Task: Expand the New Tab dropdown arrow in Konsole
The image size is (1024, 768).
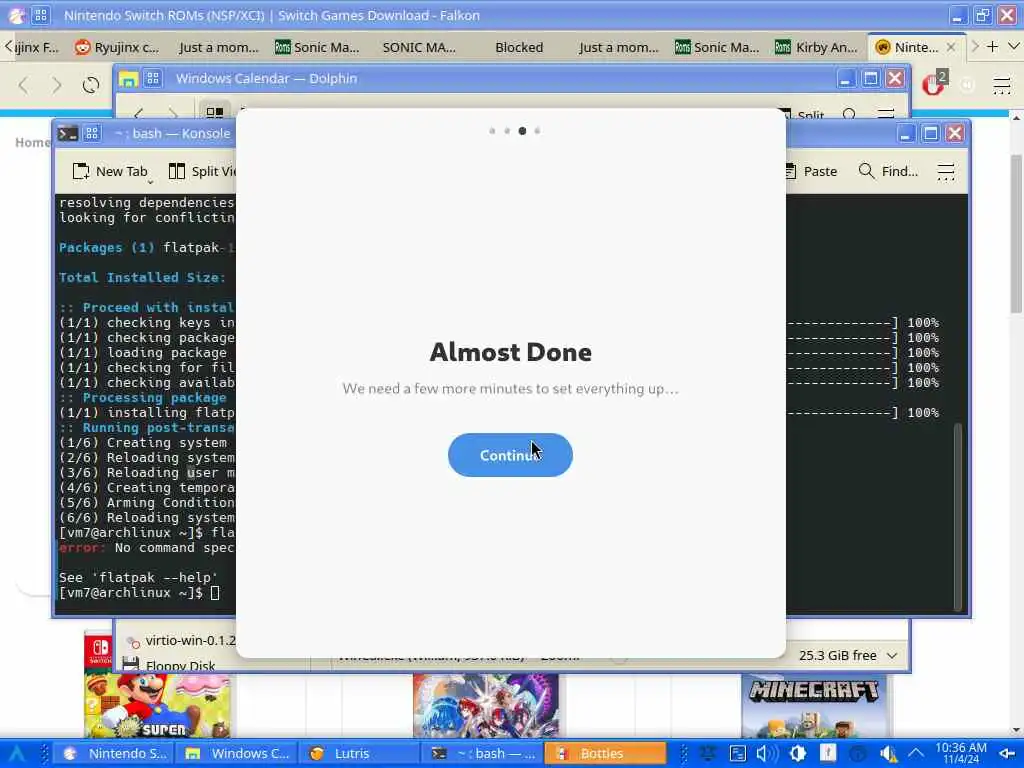Action: pos(150,182)
